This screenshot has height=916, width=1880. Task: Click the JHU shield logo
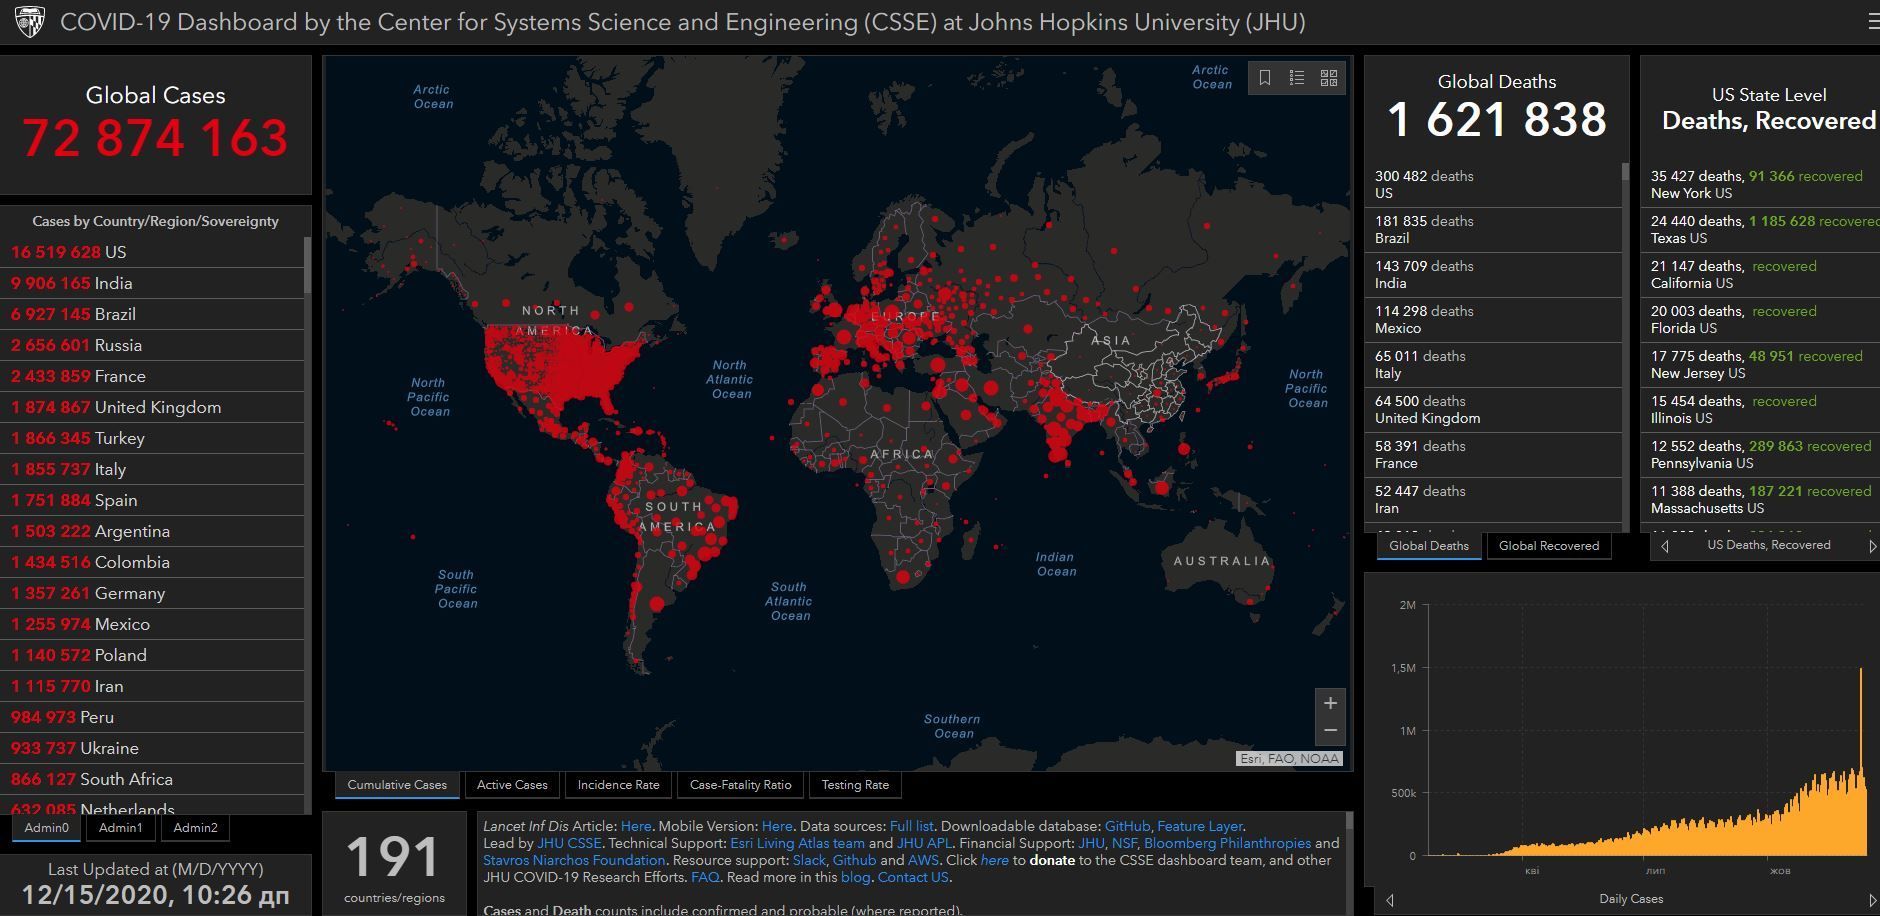pos(29,22)
